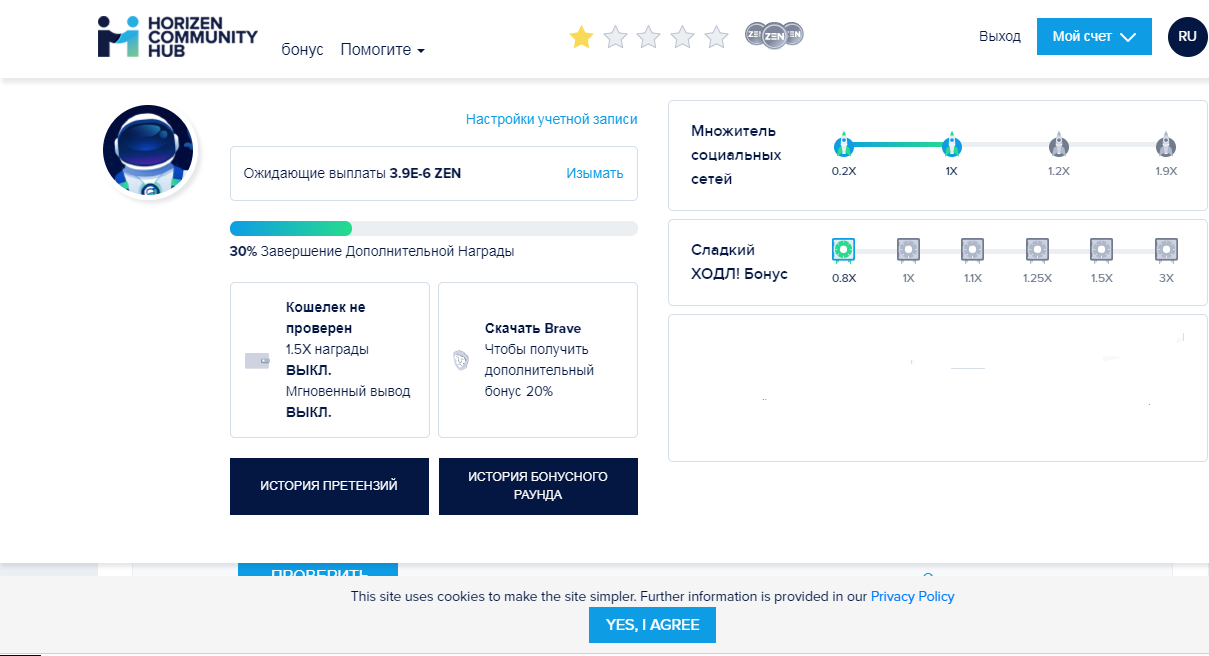Image resolution: width=1209 pixels, height=656 pixels.
Task: Click the 0.2X social multiplier rocket
Action: click(844, 145)
